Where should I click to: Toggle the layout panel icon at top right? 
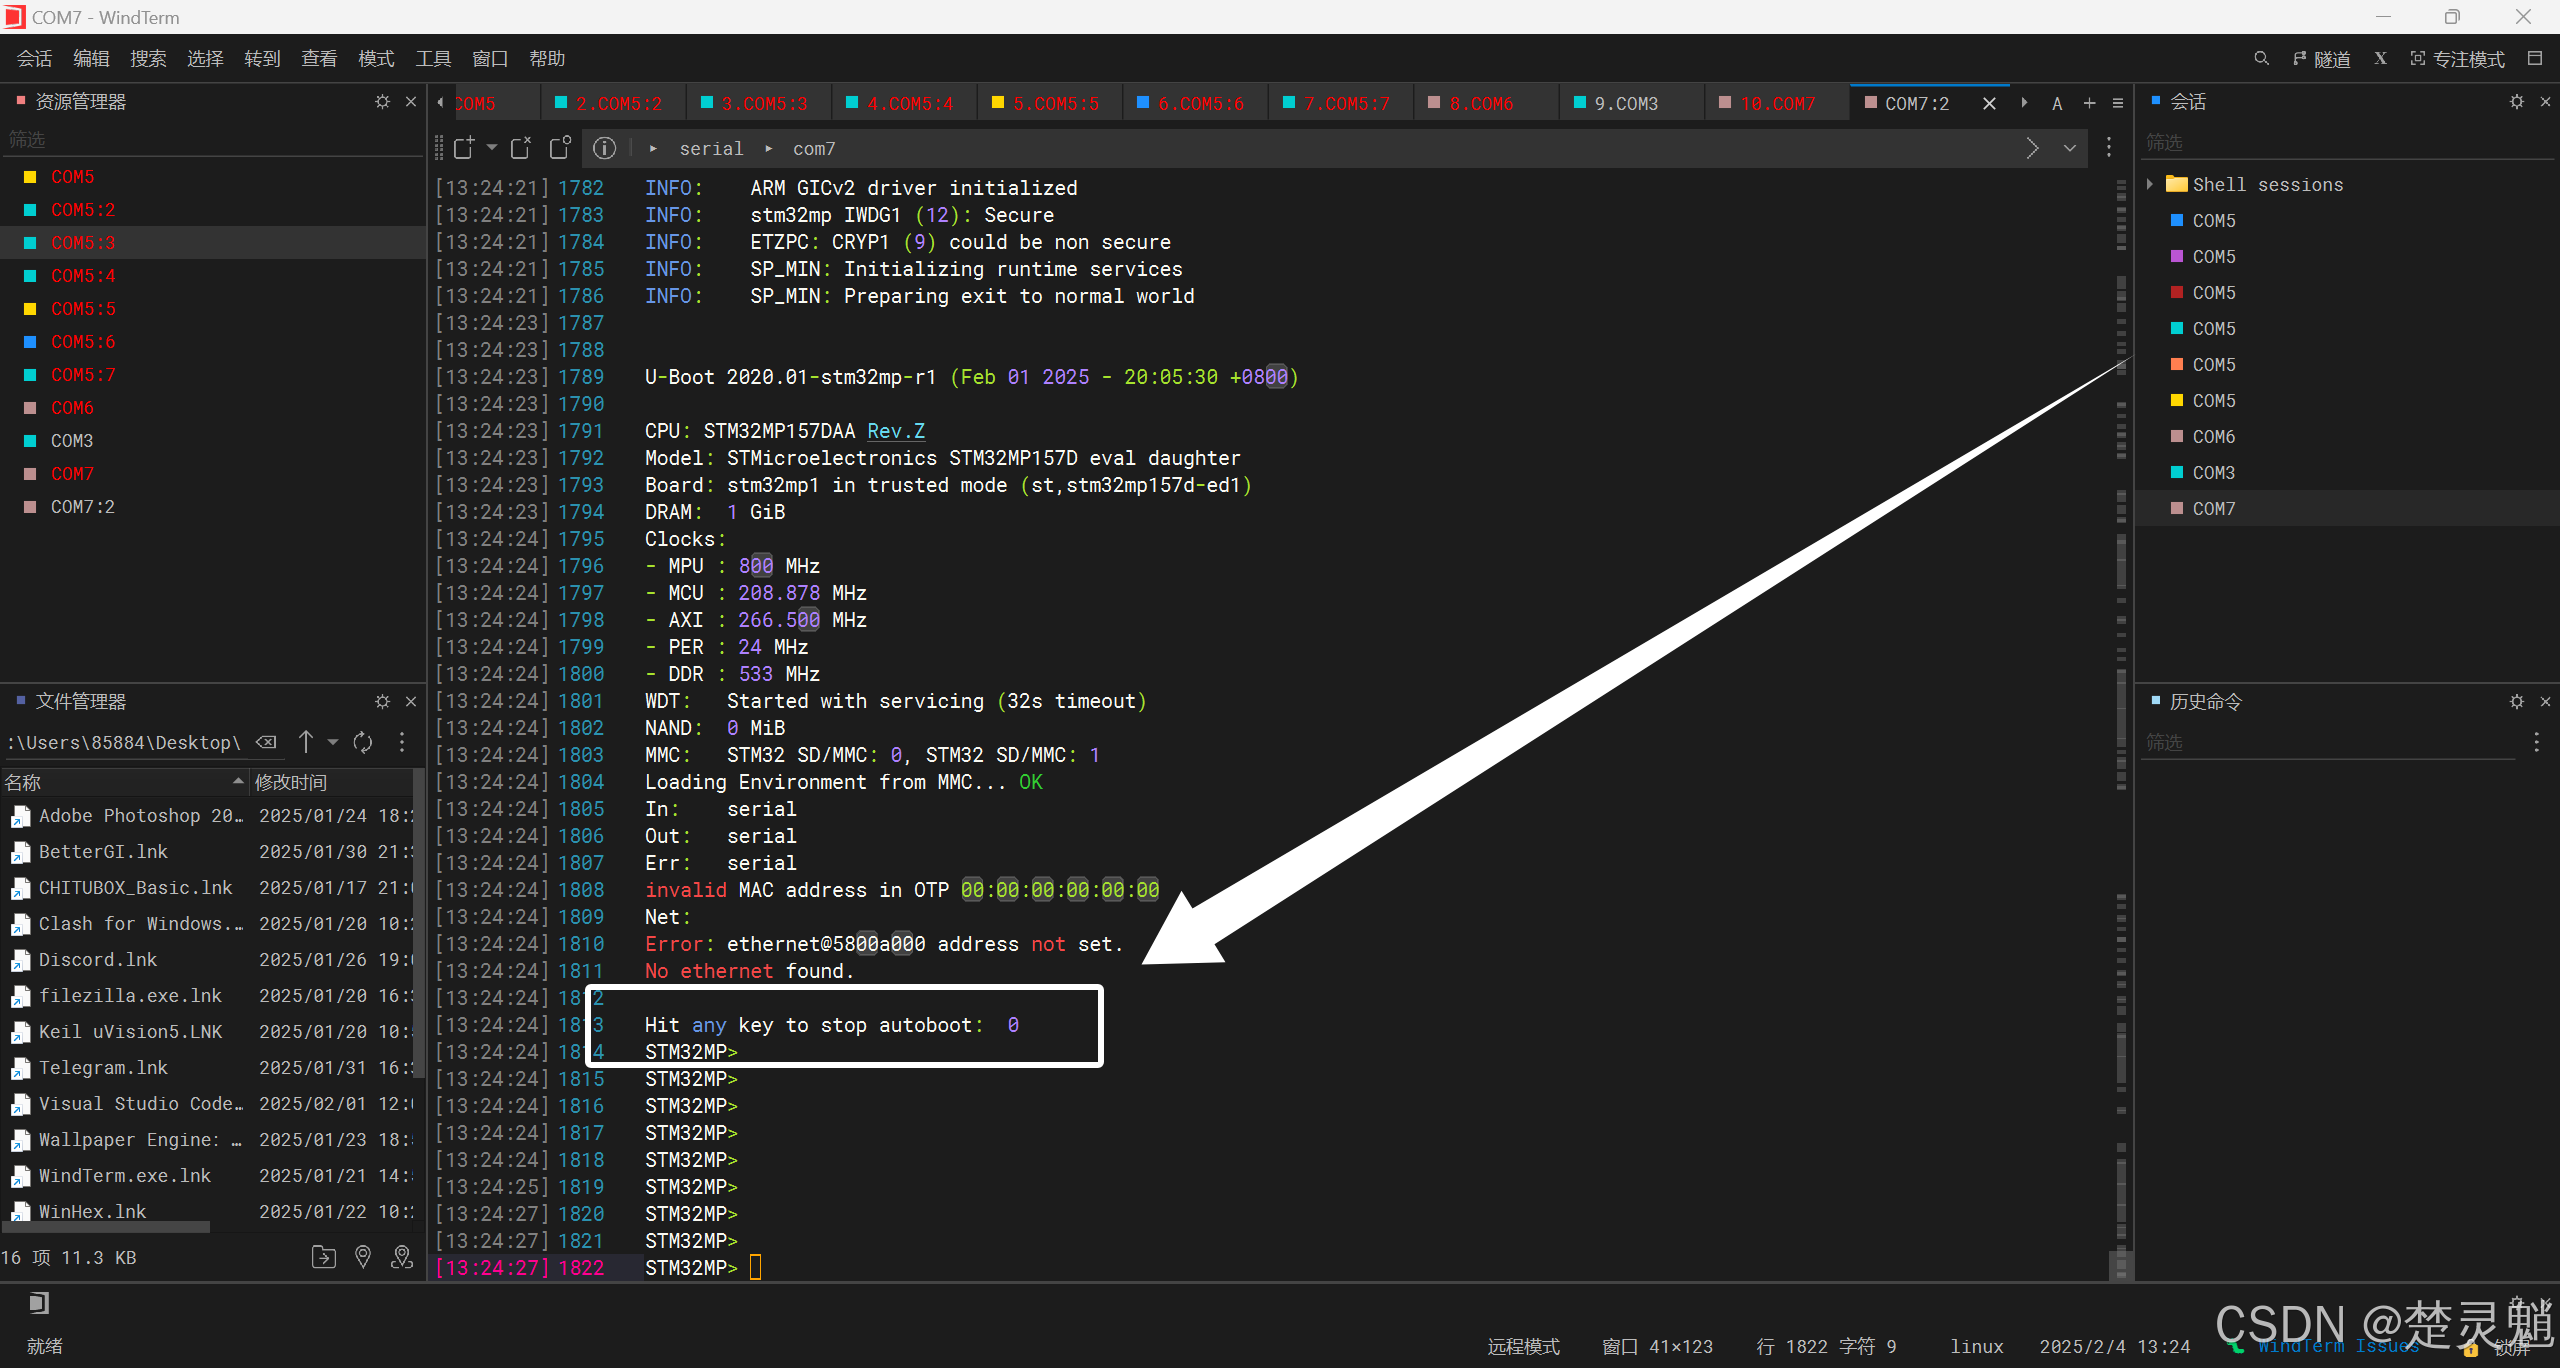(x=2534, y=59)
